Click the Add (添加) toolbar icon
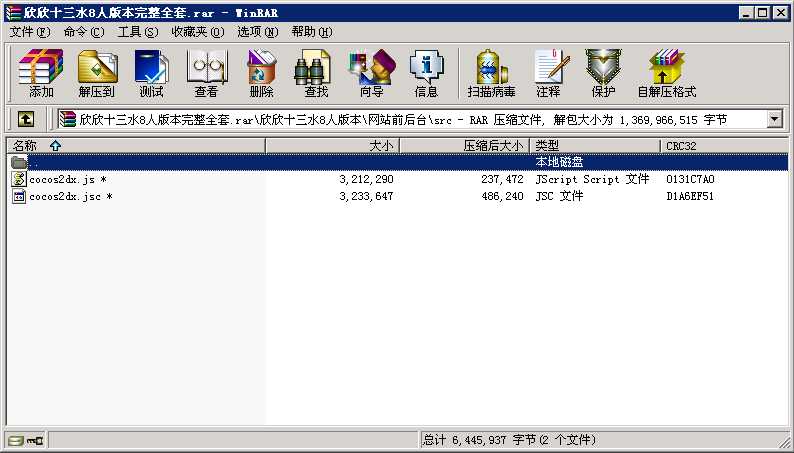The image size is (794, 453). coord(41,73)
